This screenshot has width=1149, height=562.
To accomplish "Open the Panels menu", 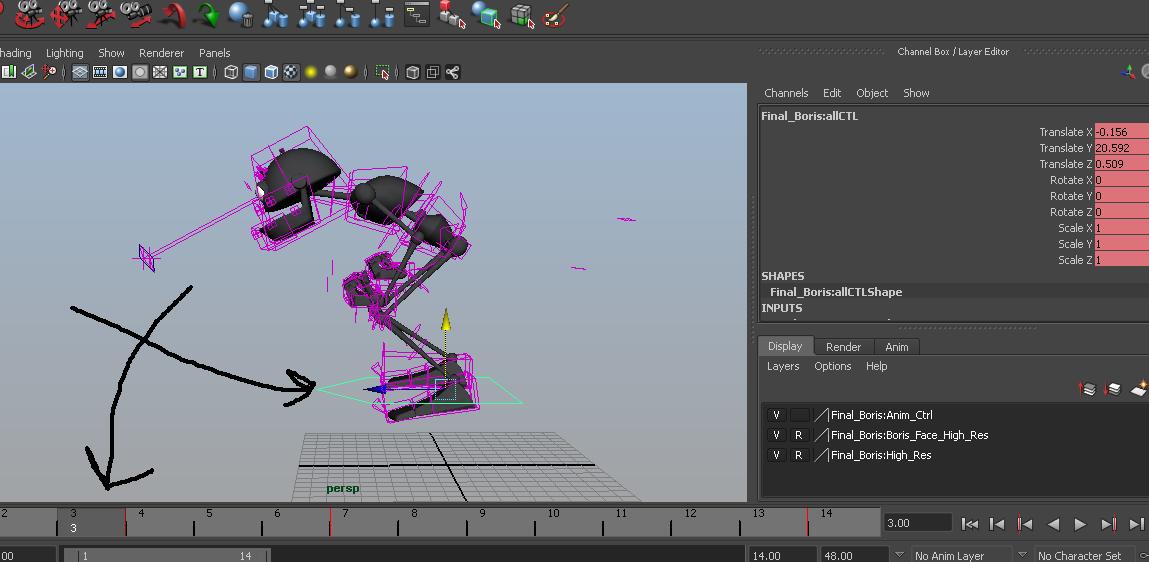I will click(x=214, y=53).
